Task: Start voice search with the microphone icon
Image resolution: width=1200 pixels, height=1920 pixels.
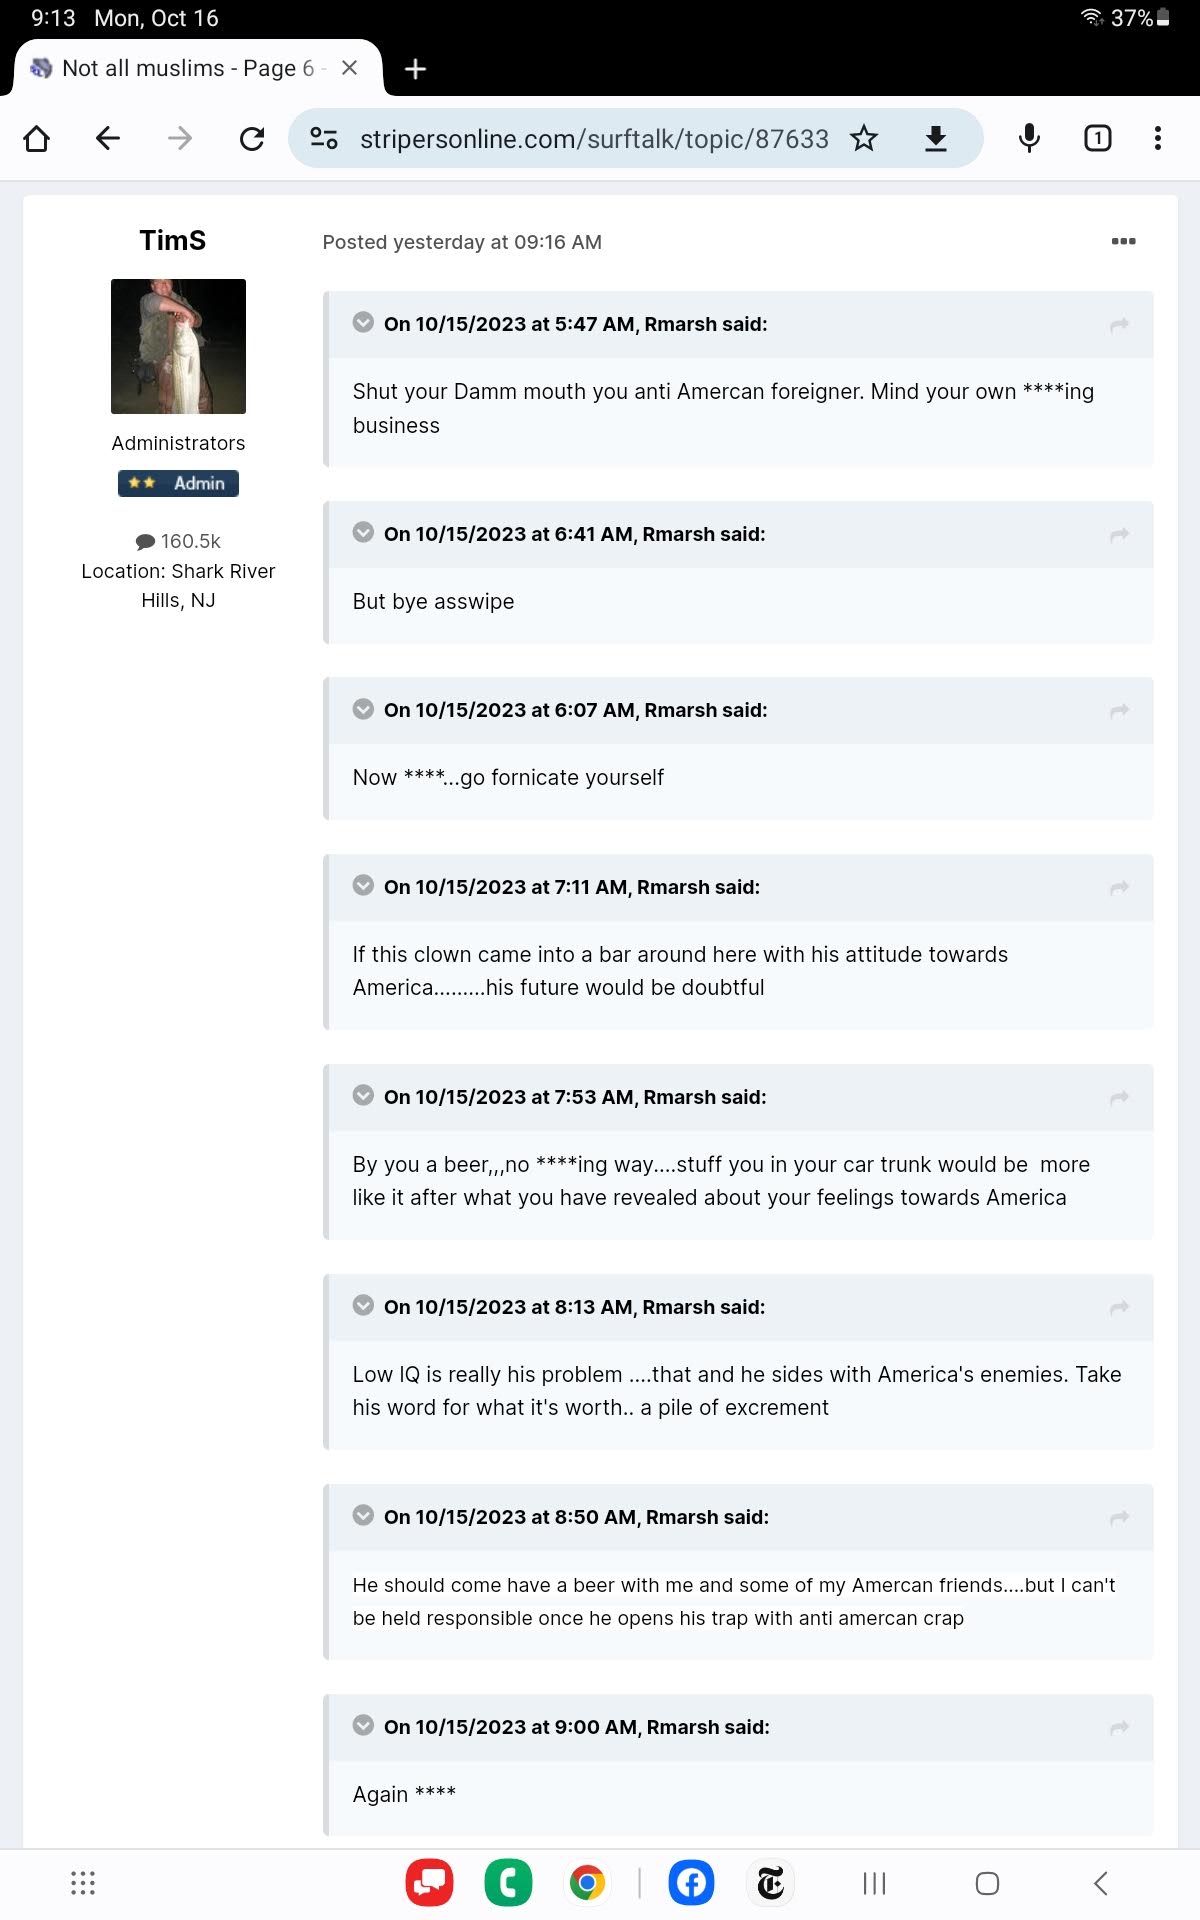Action: [x=1029, y=138]
